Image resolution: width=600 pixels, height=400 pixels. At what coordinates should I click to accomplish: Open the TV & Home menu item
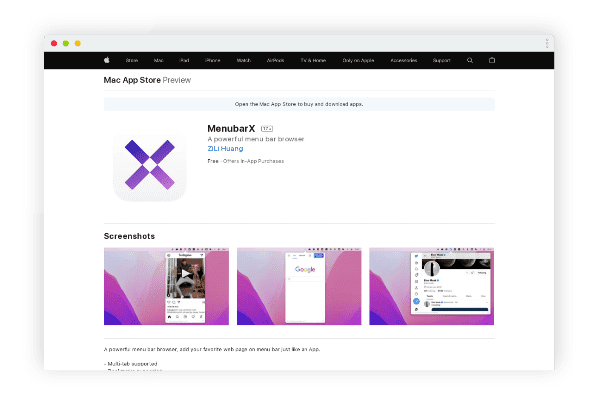click(x=313, y=60)
